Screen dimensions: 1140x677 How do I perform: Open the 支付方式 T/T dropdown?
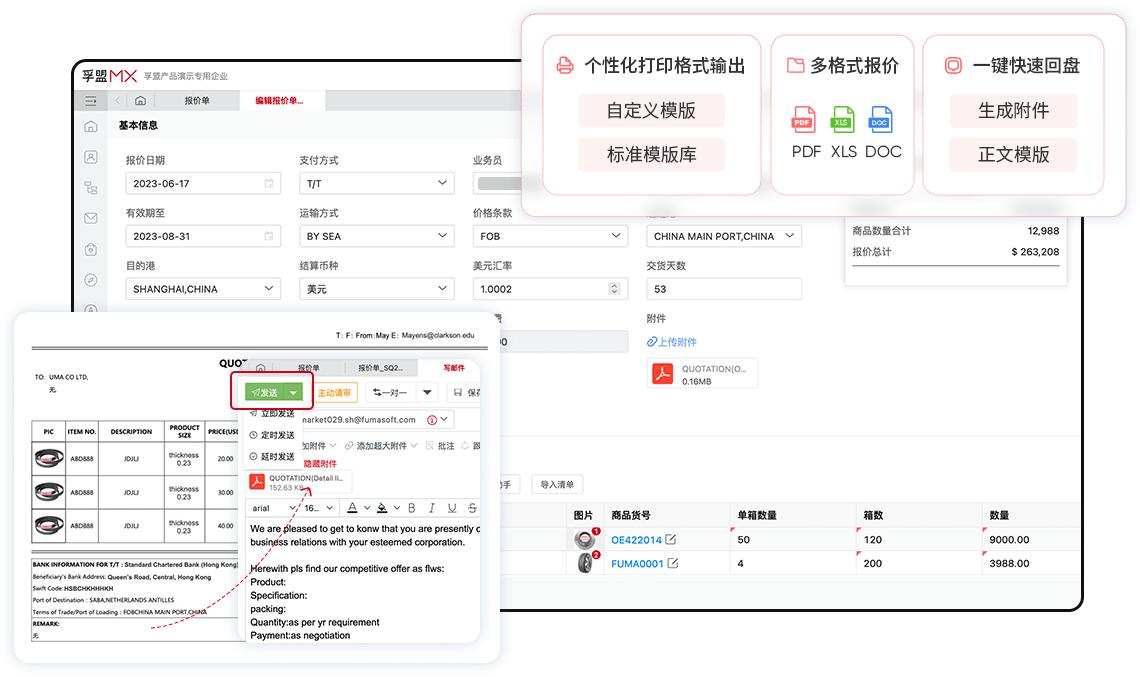376,183
